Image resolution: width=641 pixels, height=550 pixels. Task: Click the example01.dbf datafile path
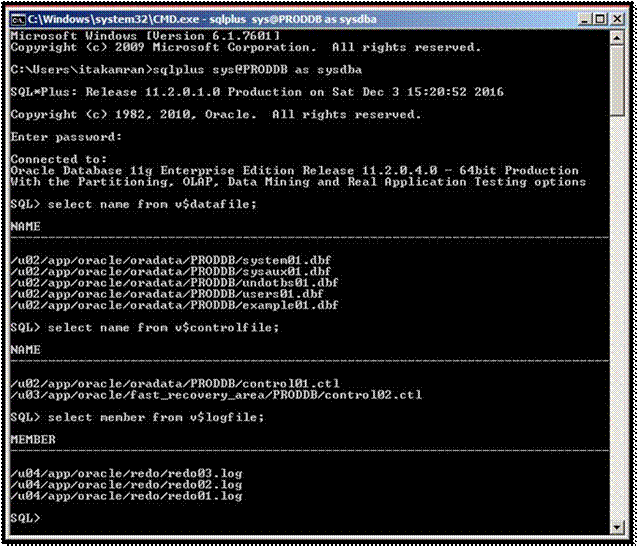pyautogui.click(x=175, y=305)
